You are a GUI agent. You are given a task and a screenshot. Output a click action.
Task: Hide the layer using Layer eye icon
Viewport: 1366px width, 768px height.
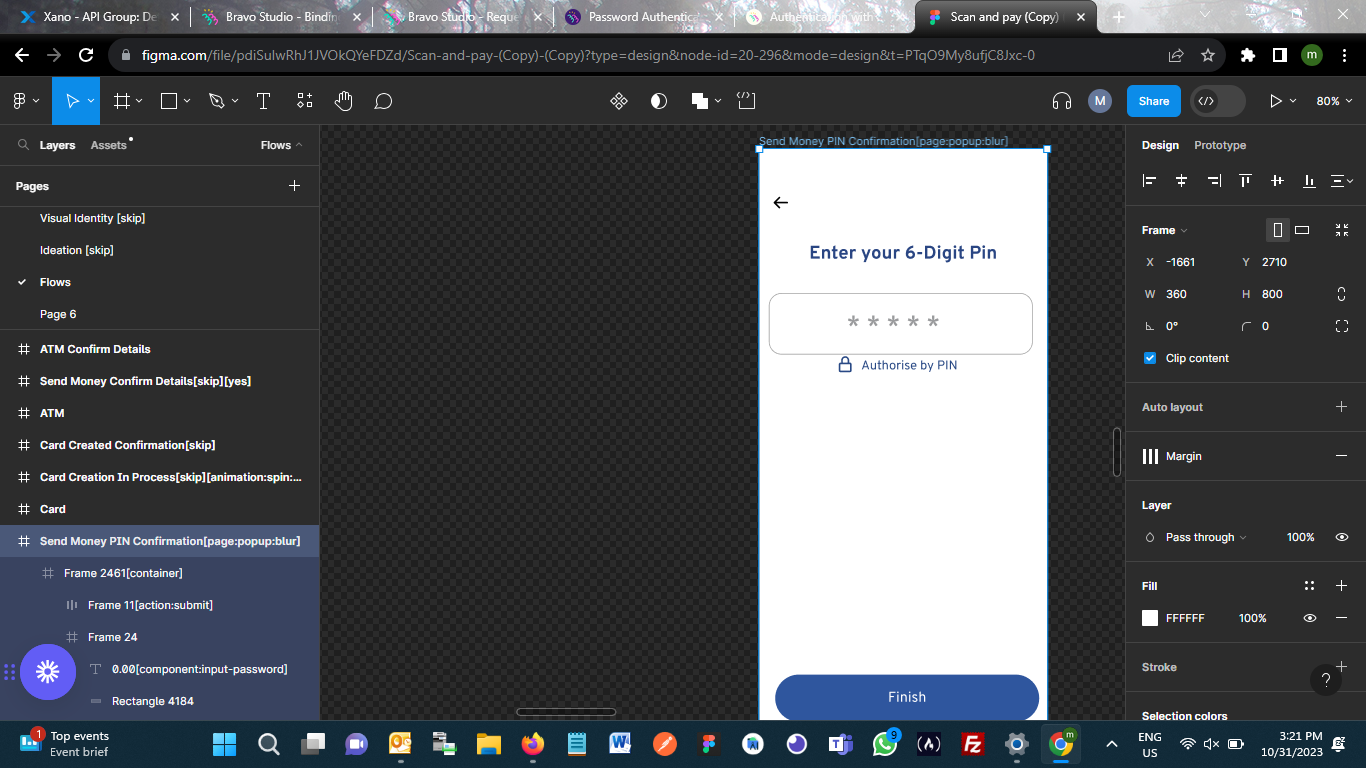pyautogui.click(x=1342, y=537)
